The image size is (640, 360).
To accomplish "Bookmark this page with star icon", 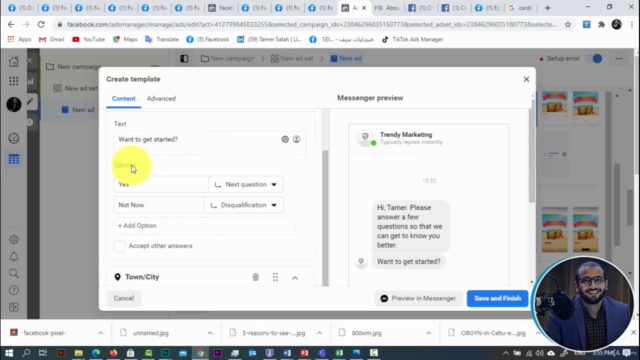I will [568, 24].
